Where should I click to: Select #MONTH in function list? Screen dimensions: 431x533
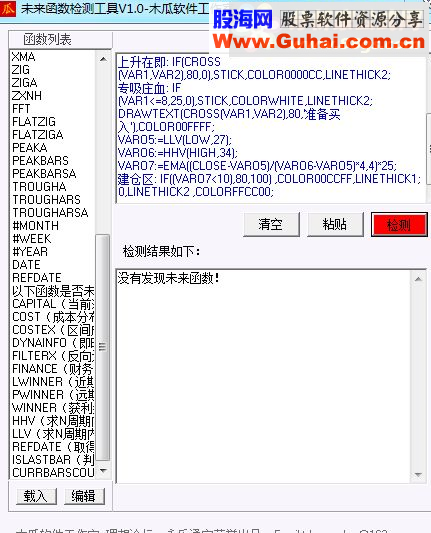tap(35, 225)
